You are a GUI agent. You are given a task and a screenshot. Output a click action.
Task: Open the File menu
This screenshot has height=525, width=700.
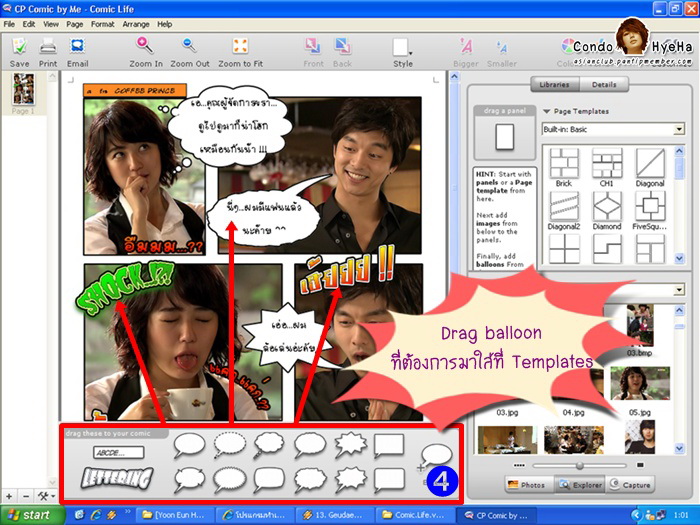tap(9, 24)
